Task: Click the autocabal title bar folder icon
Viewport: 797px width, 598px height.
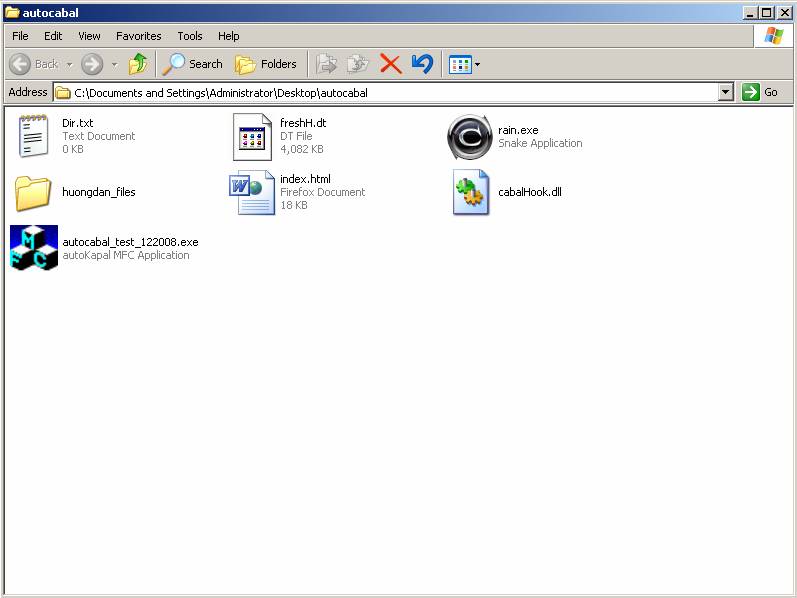Action: pyautogui.click(x=12, y=12)
